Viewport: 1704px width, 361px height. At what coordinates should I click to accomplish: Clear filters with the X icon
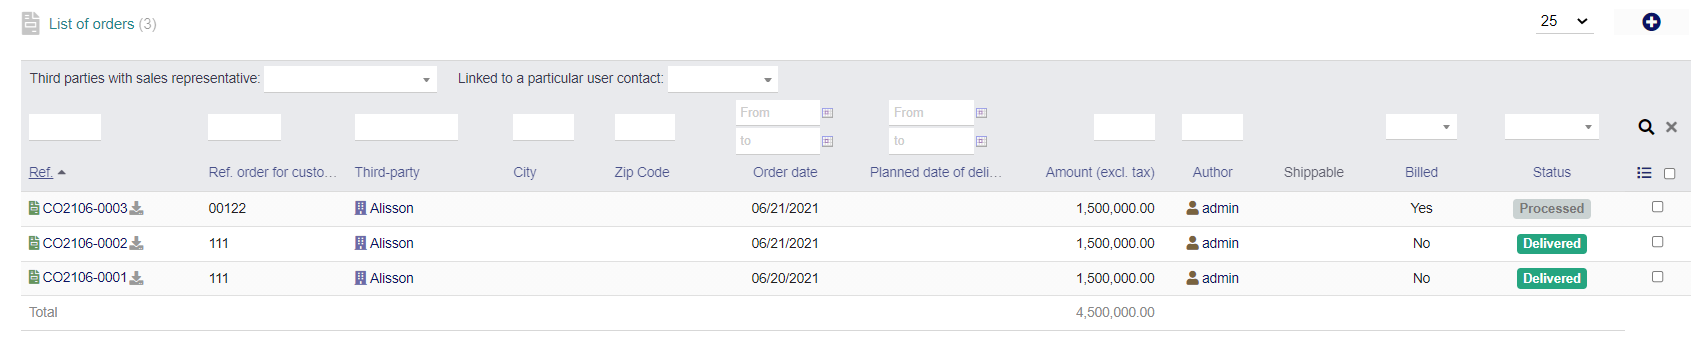[x=1671, y=127]
